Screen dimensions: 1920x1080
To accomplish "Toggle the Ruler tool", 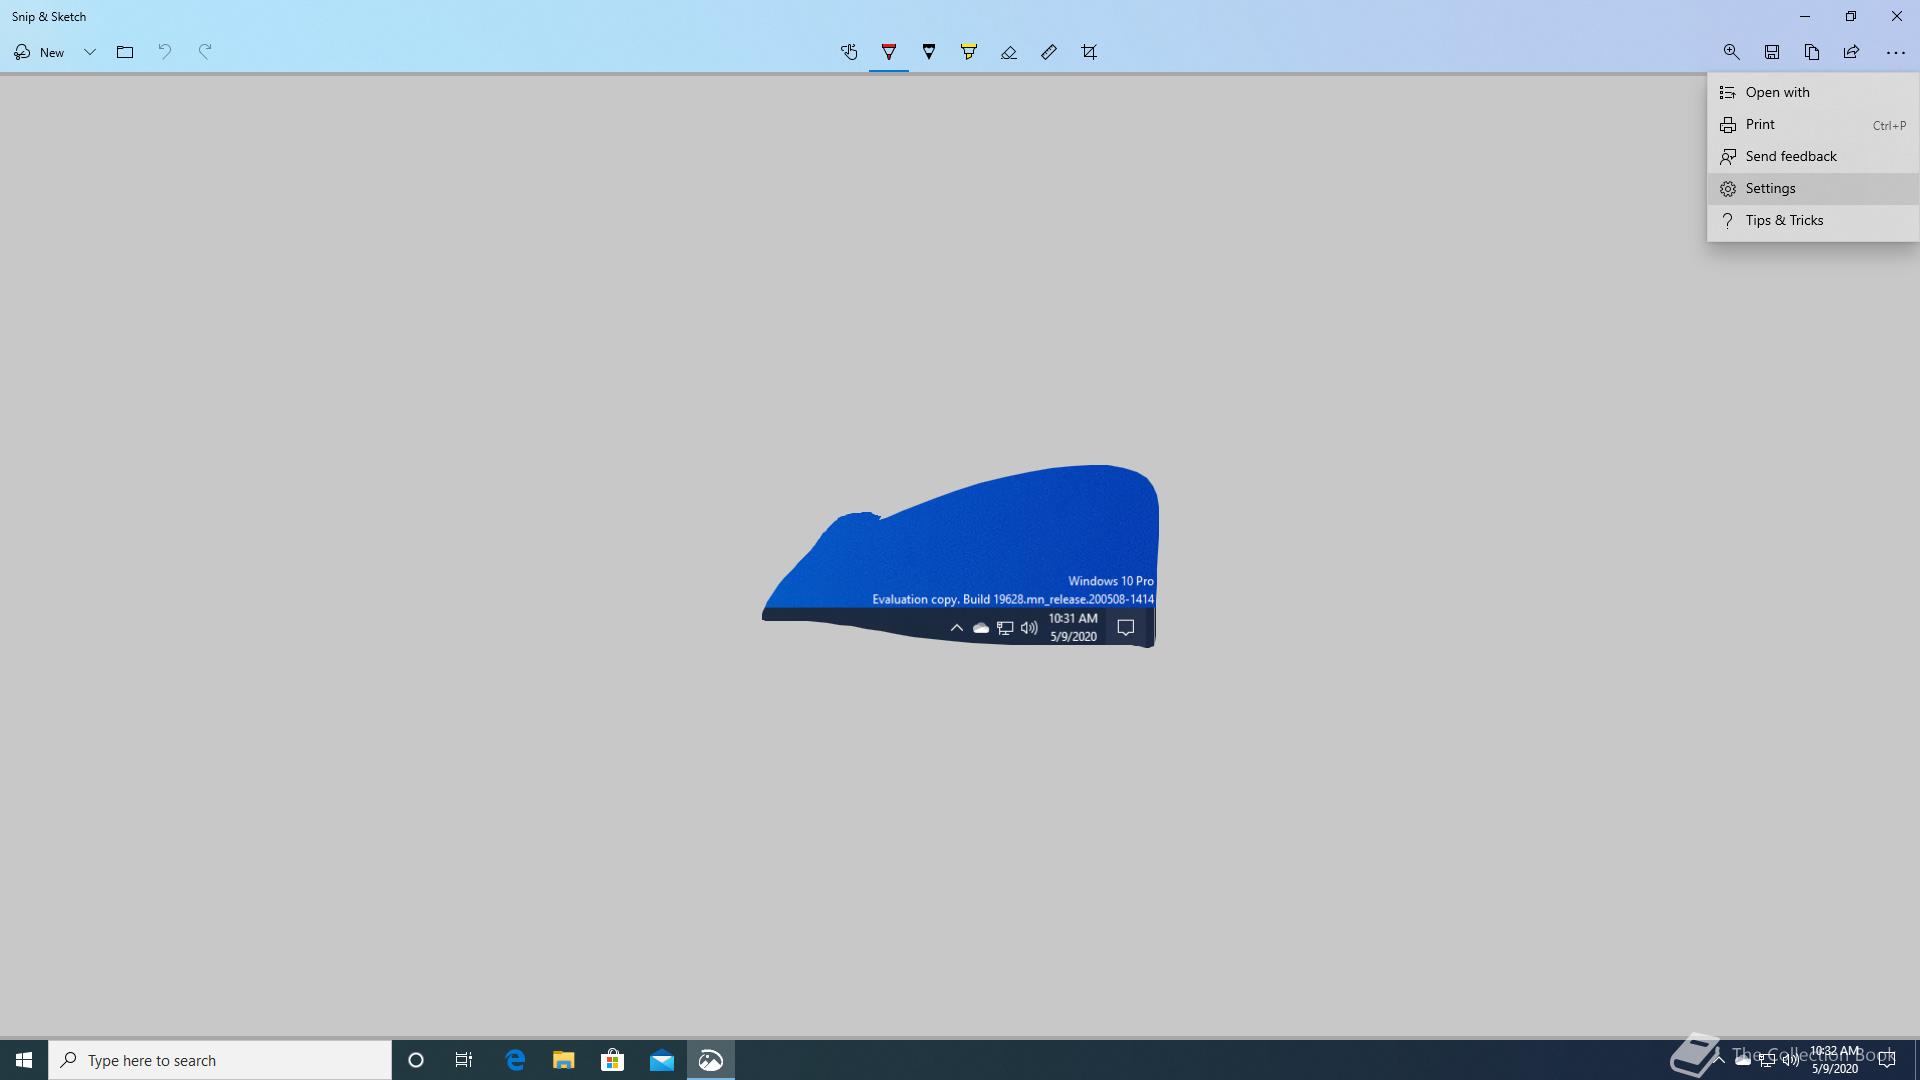I will coord(1048,52).
